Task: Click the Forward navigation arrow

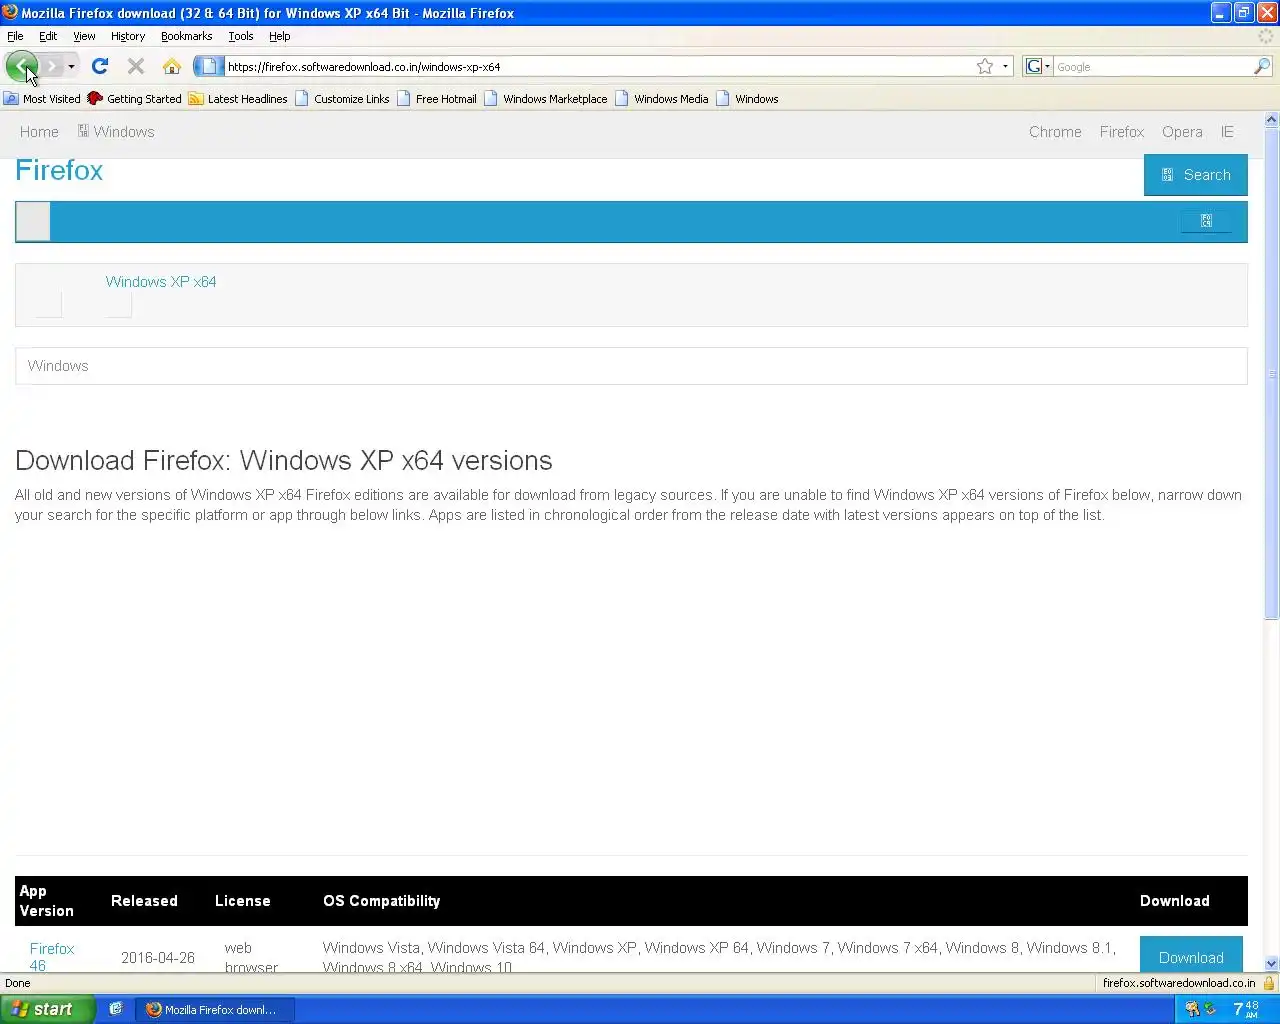Action: (x=51, y=66)
